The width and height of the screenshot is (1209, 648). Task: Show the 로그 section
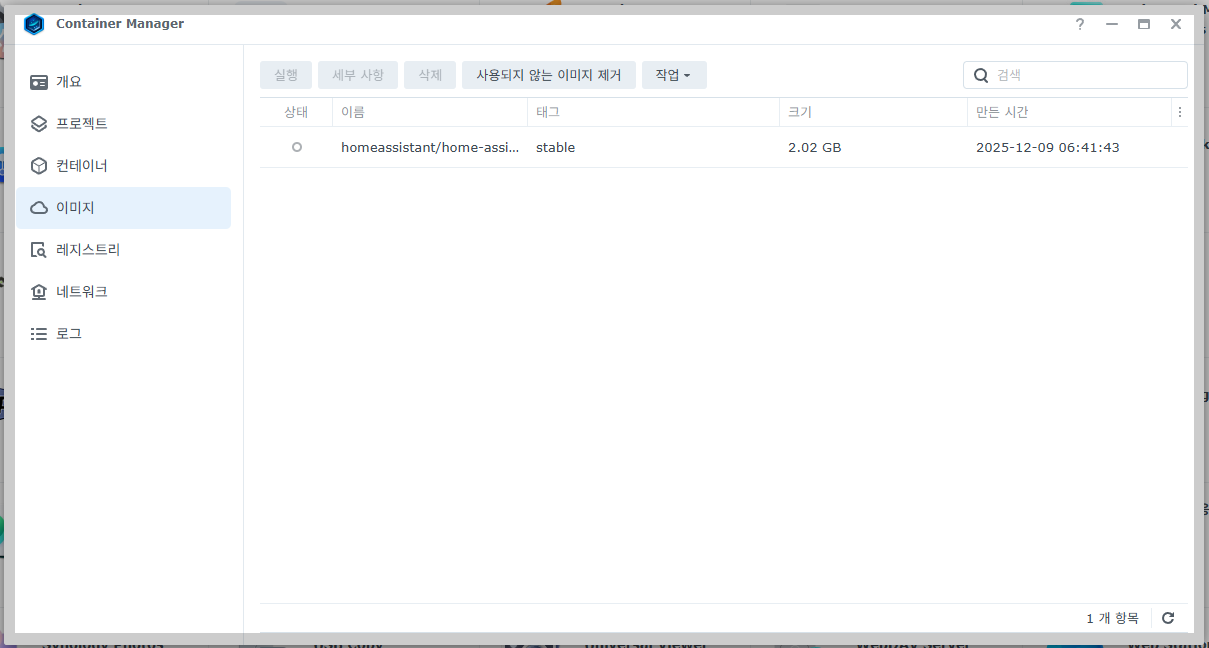tap(124, 334)
